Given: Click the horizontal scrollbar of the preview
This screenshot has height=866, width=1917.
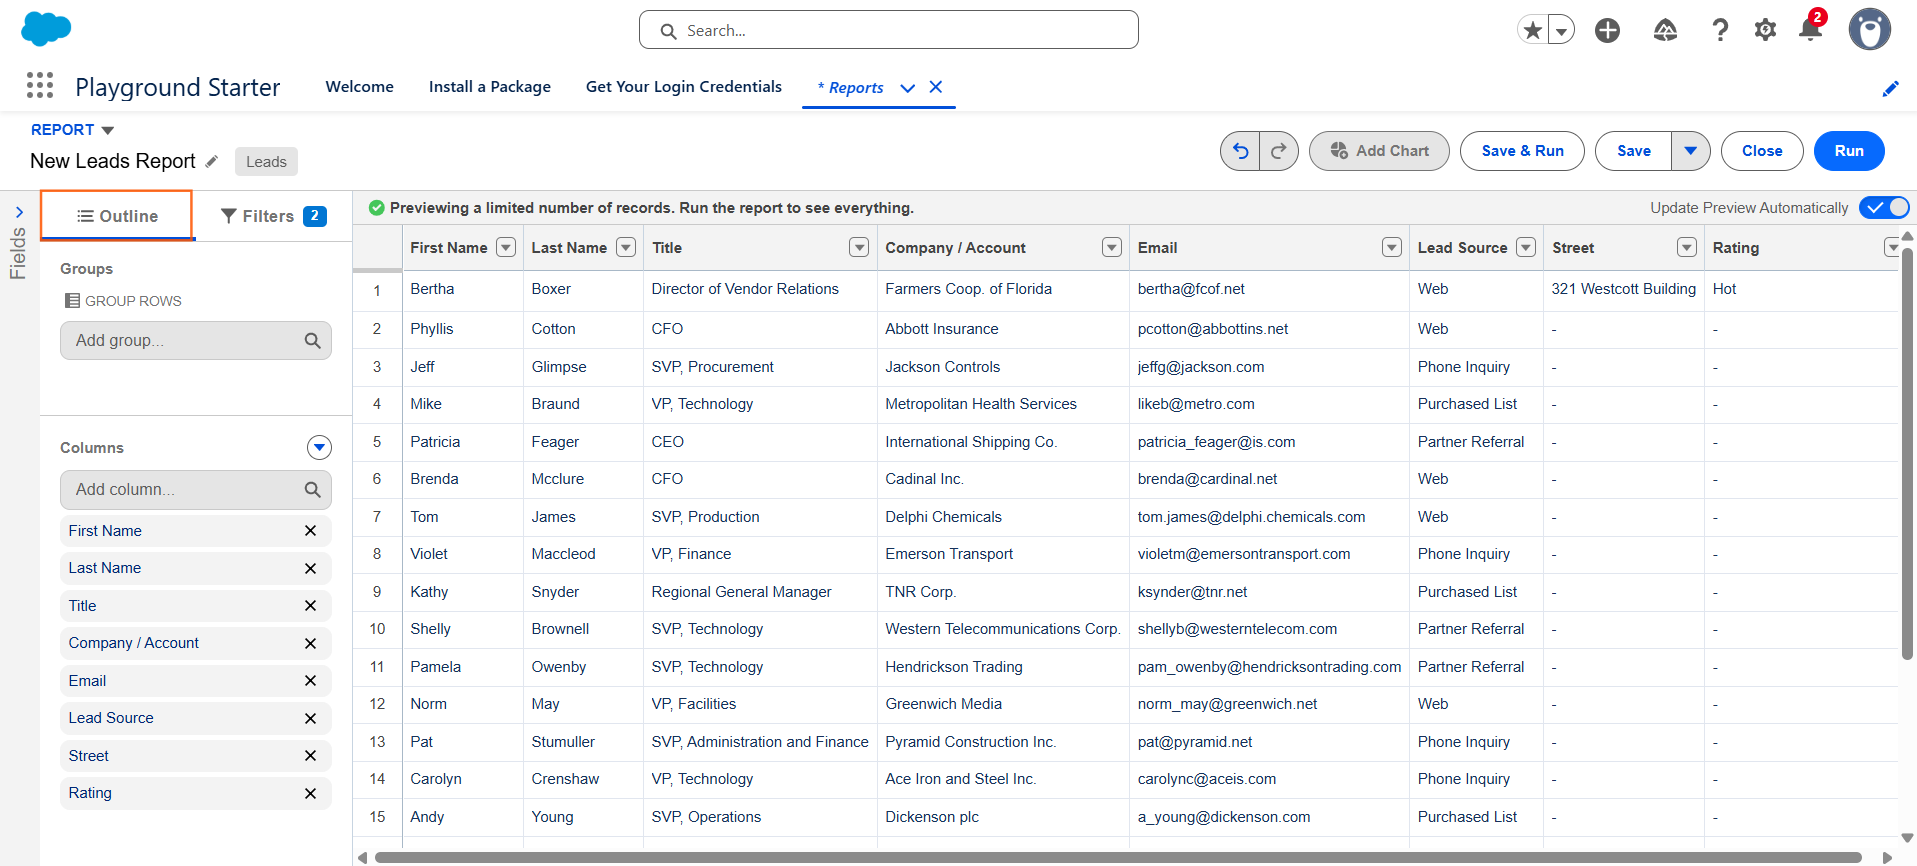Looking at the screenshot, I should coord(1118,857).
